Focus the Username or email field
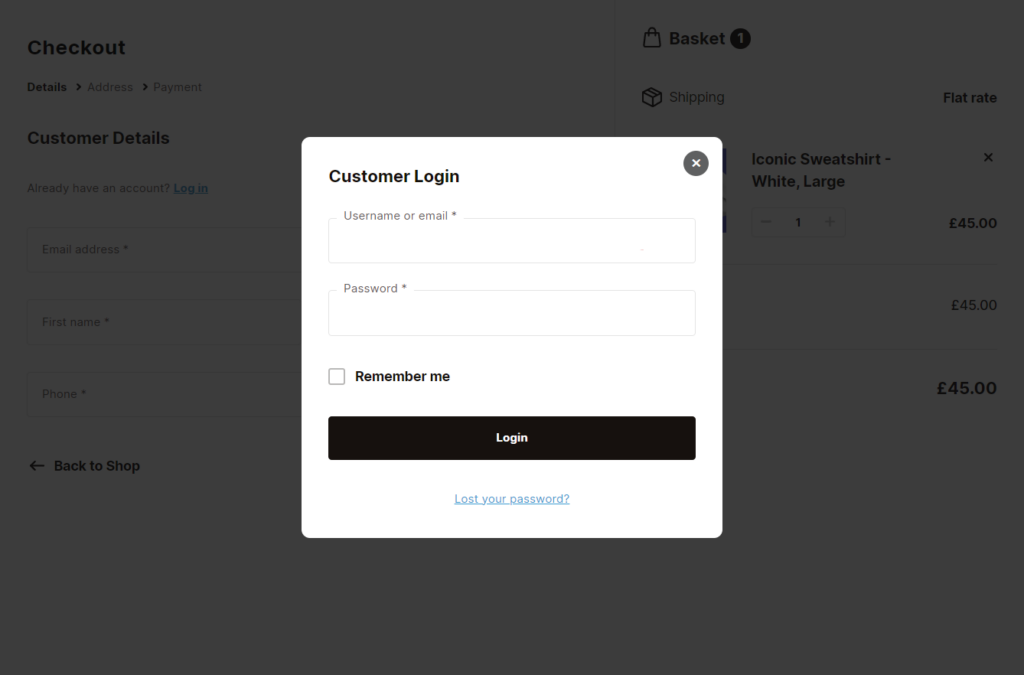 [x=511, y=241]
